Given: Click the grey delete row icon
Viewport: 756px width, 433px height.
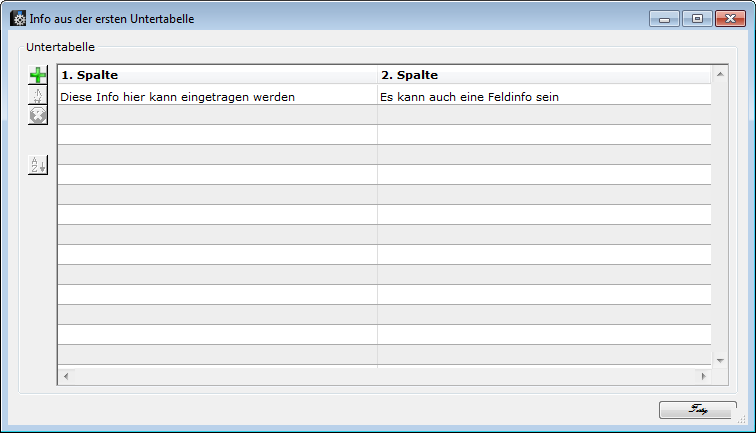Looking at the screenshot, I should click(38, 115).
